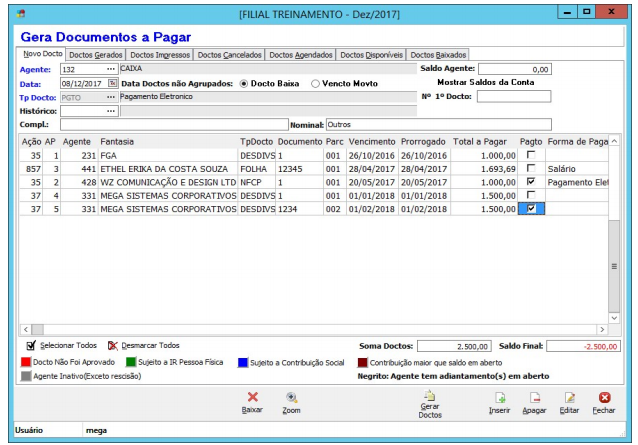Select the Docto Baixa radio option

[244, 84]
